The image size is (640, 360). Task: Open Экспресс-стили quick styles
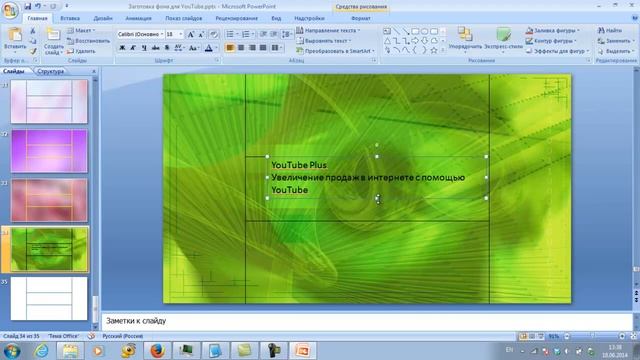503,40
